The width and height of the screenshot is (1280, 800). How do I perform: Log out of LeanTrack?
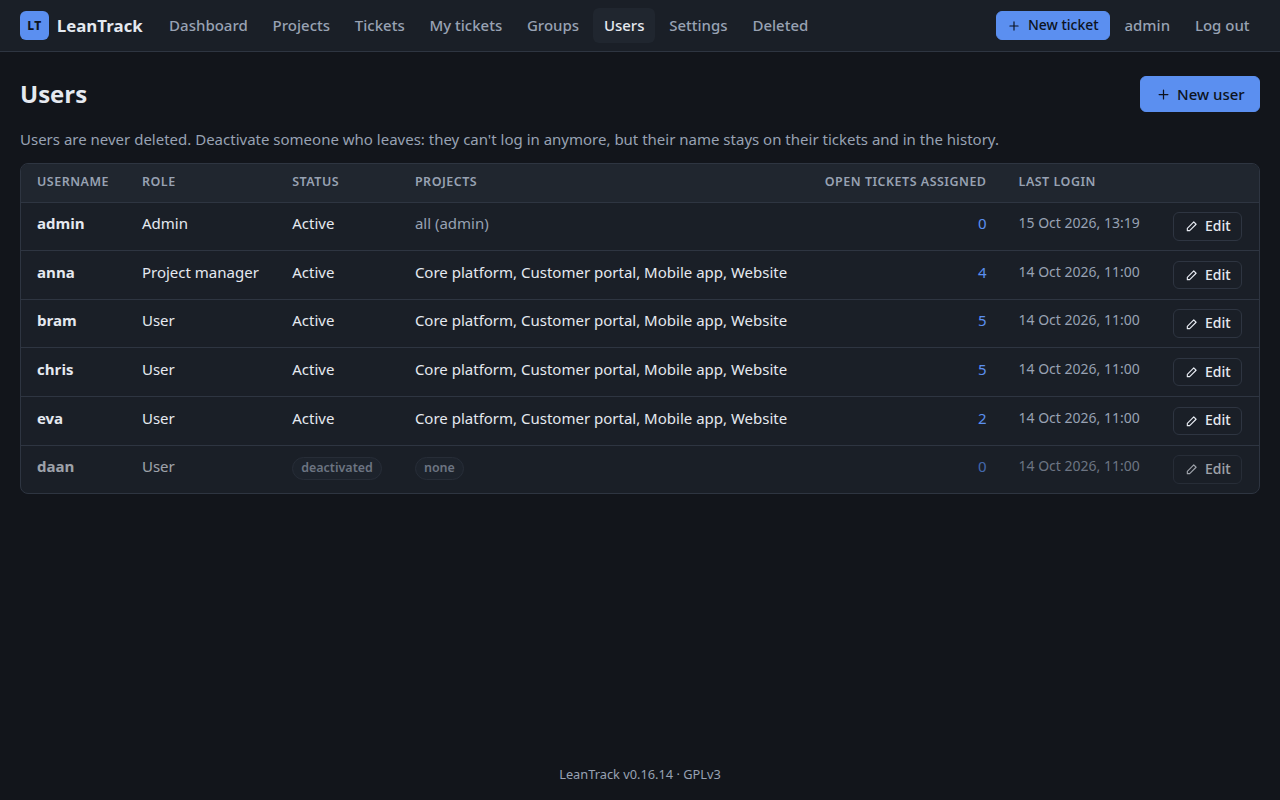[x=1222, y=26]
